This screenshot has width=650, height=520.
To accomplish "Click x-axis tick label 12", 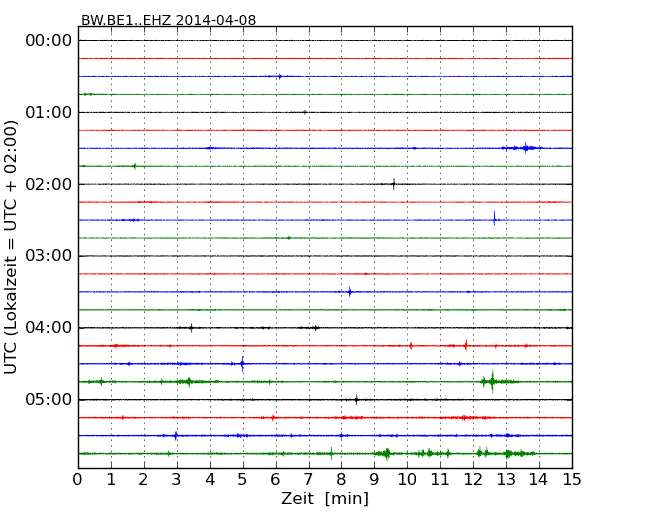I will coord(473,480).
